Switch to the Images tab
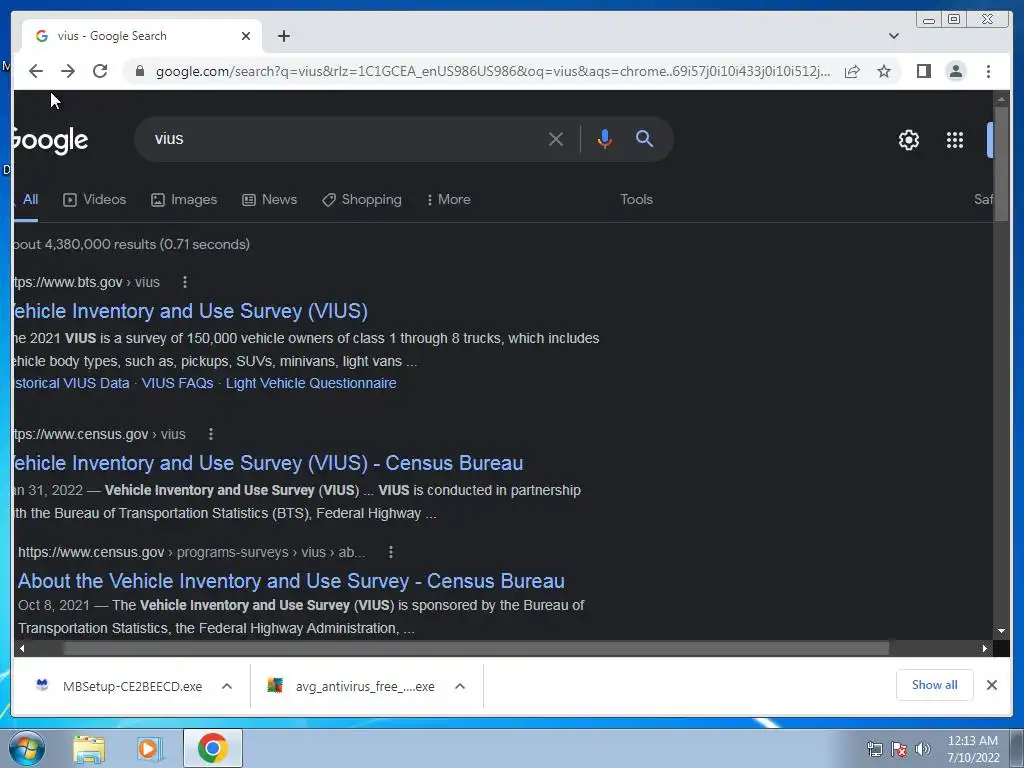Image resolution: width=1024 pixels, height=768 pixels. pyautogui.click(x=184, y=200)
